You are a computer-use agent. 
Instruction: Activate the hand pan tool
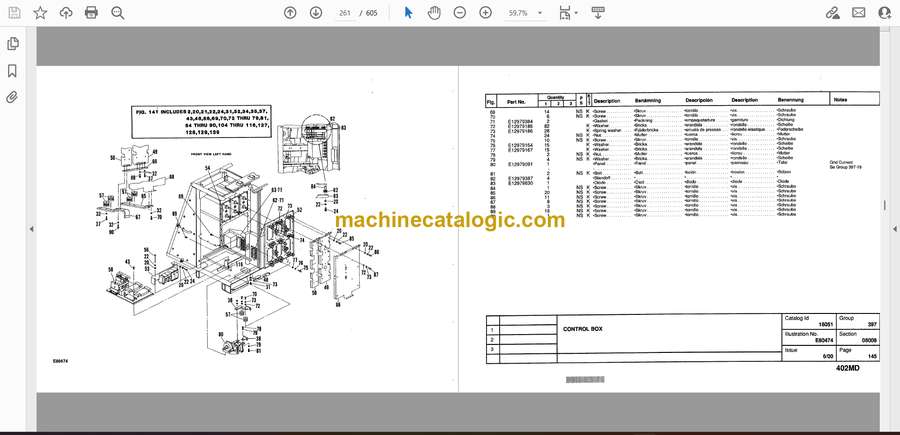point(434,13)
